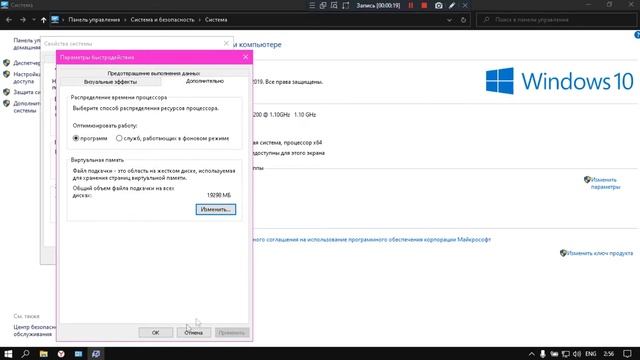Click microphone icon in system tray
The image size is (640, 360).
pos(543,354)
